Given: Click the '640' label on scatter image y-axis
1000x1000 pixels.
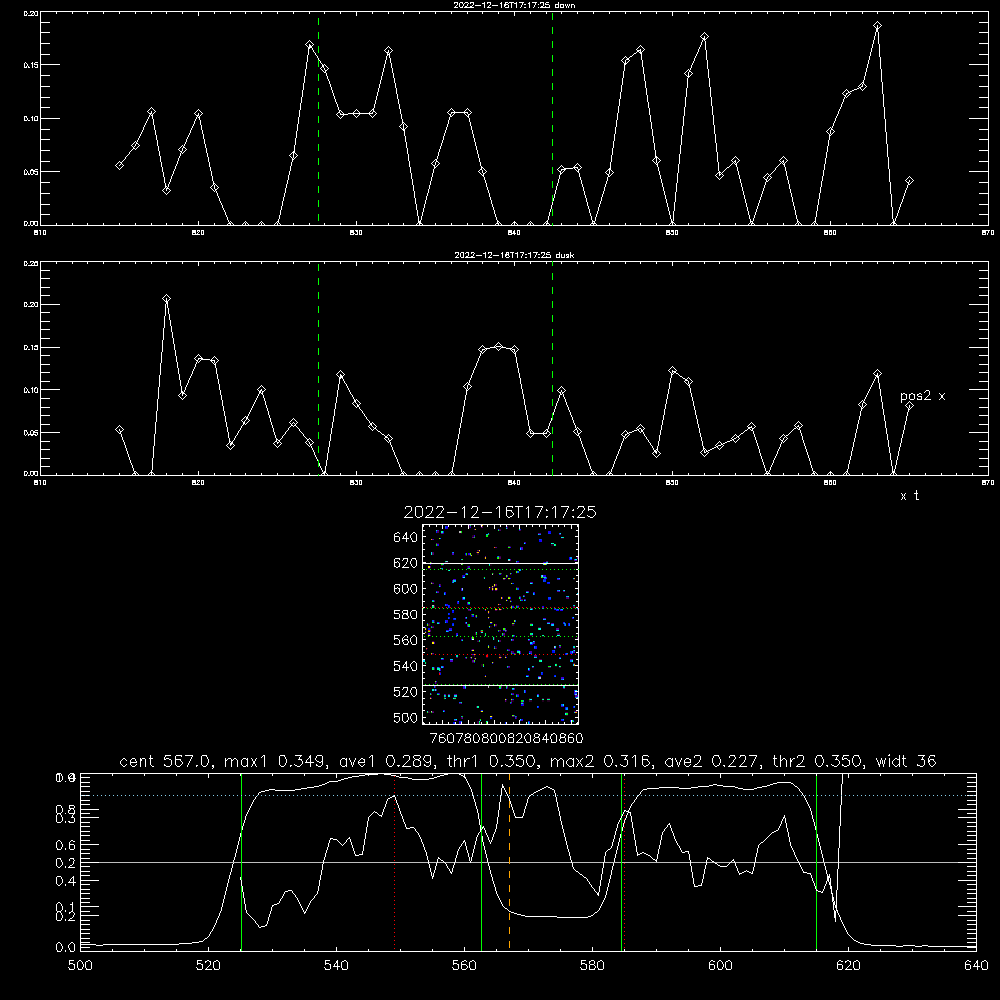Looking at the screenshot, I should point(406,538).
